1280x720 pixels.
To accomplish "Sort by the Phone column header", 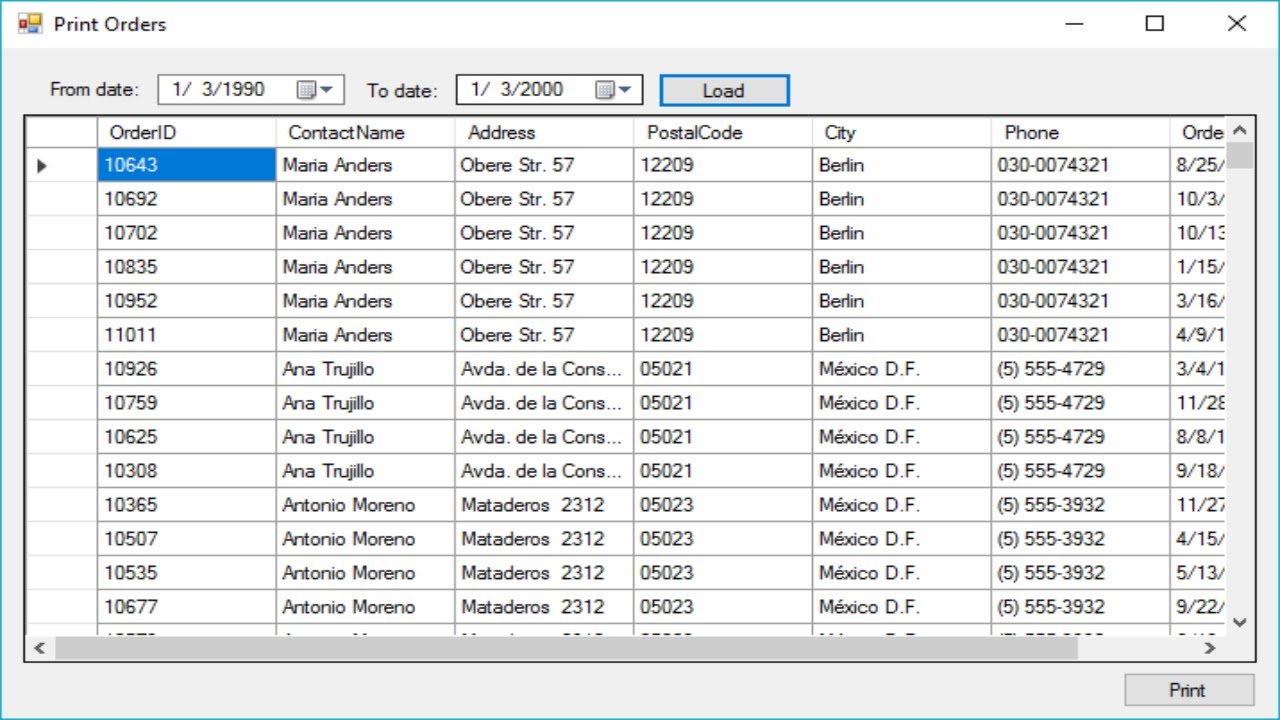I will point(1081,132).
